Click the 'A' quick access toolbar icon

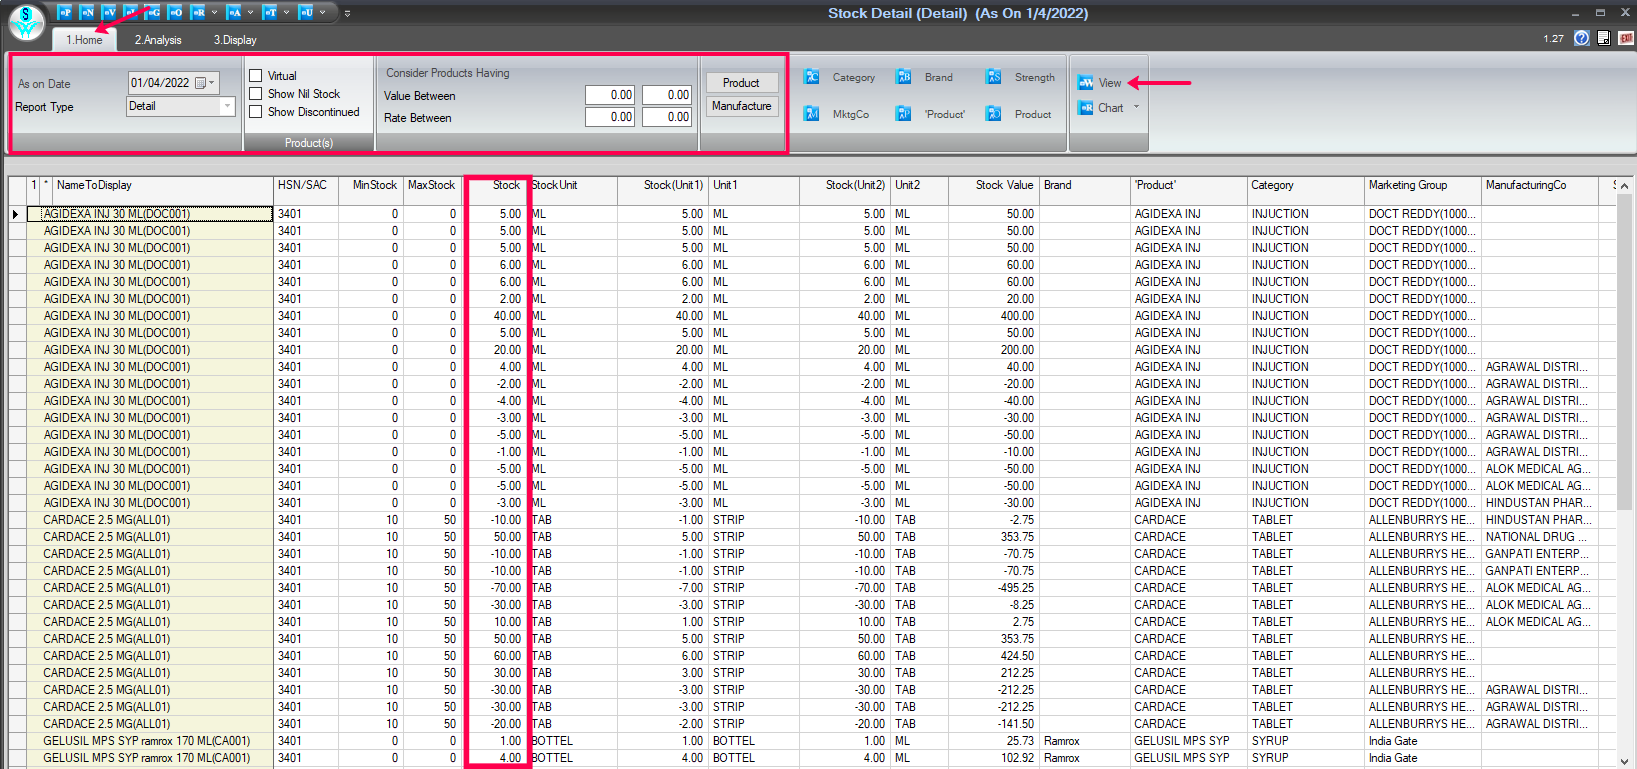click(233, 12)
